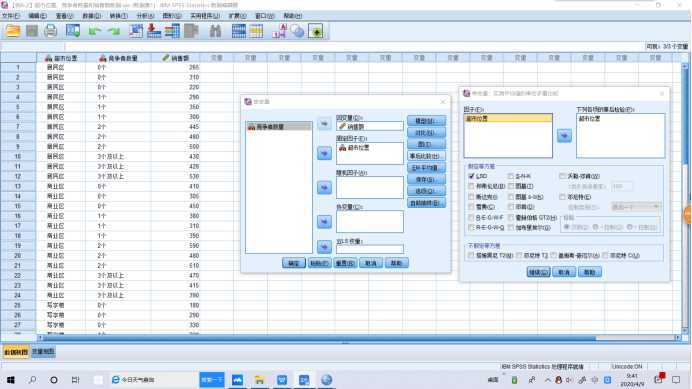Click the blue grid Split File toolbar icon
This screenshot has height=389, width=692.
point(239,31)
